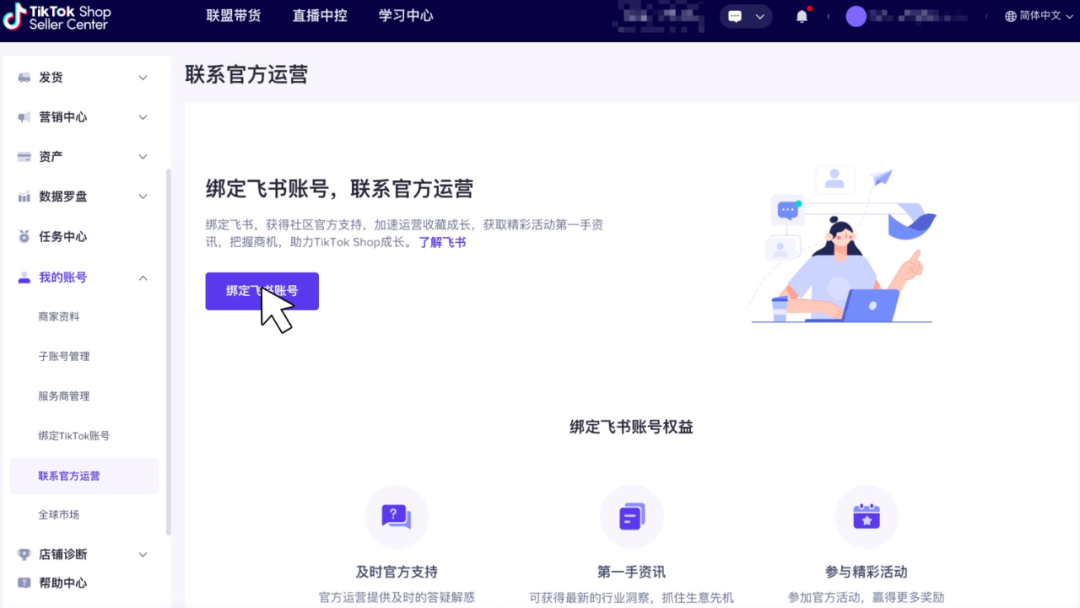Viewport: 1080px width, 608px height.
Task: Open the 直播中控 live control menu
Action: pos(319,15)
